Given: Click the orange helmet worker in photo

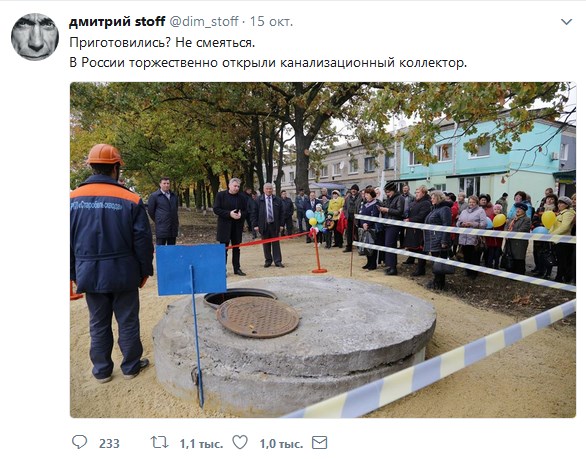Looking at the screenshot, I should [x=110, y=262].
